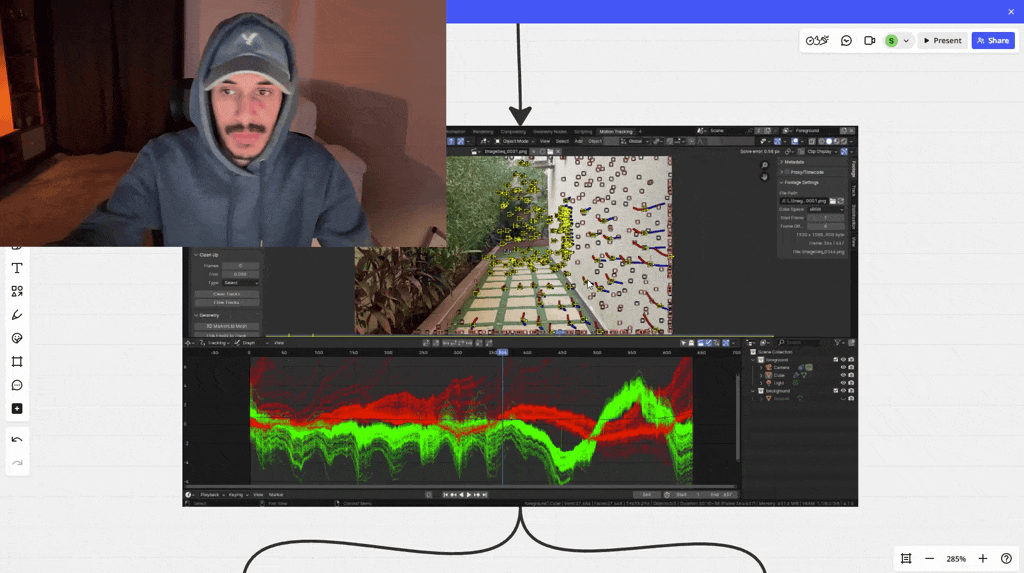Select the Pen drawing tool

17,315
